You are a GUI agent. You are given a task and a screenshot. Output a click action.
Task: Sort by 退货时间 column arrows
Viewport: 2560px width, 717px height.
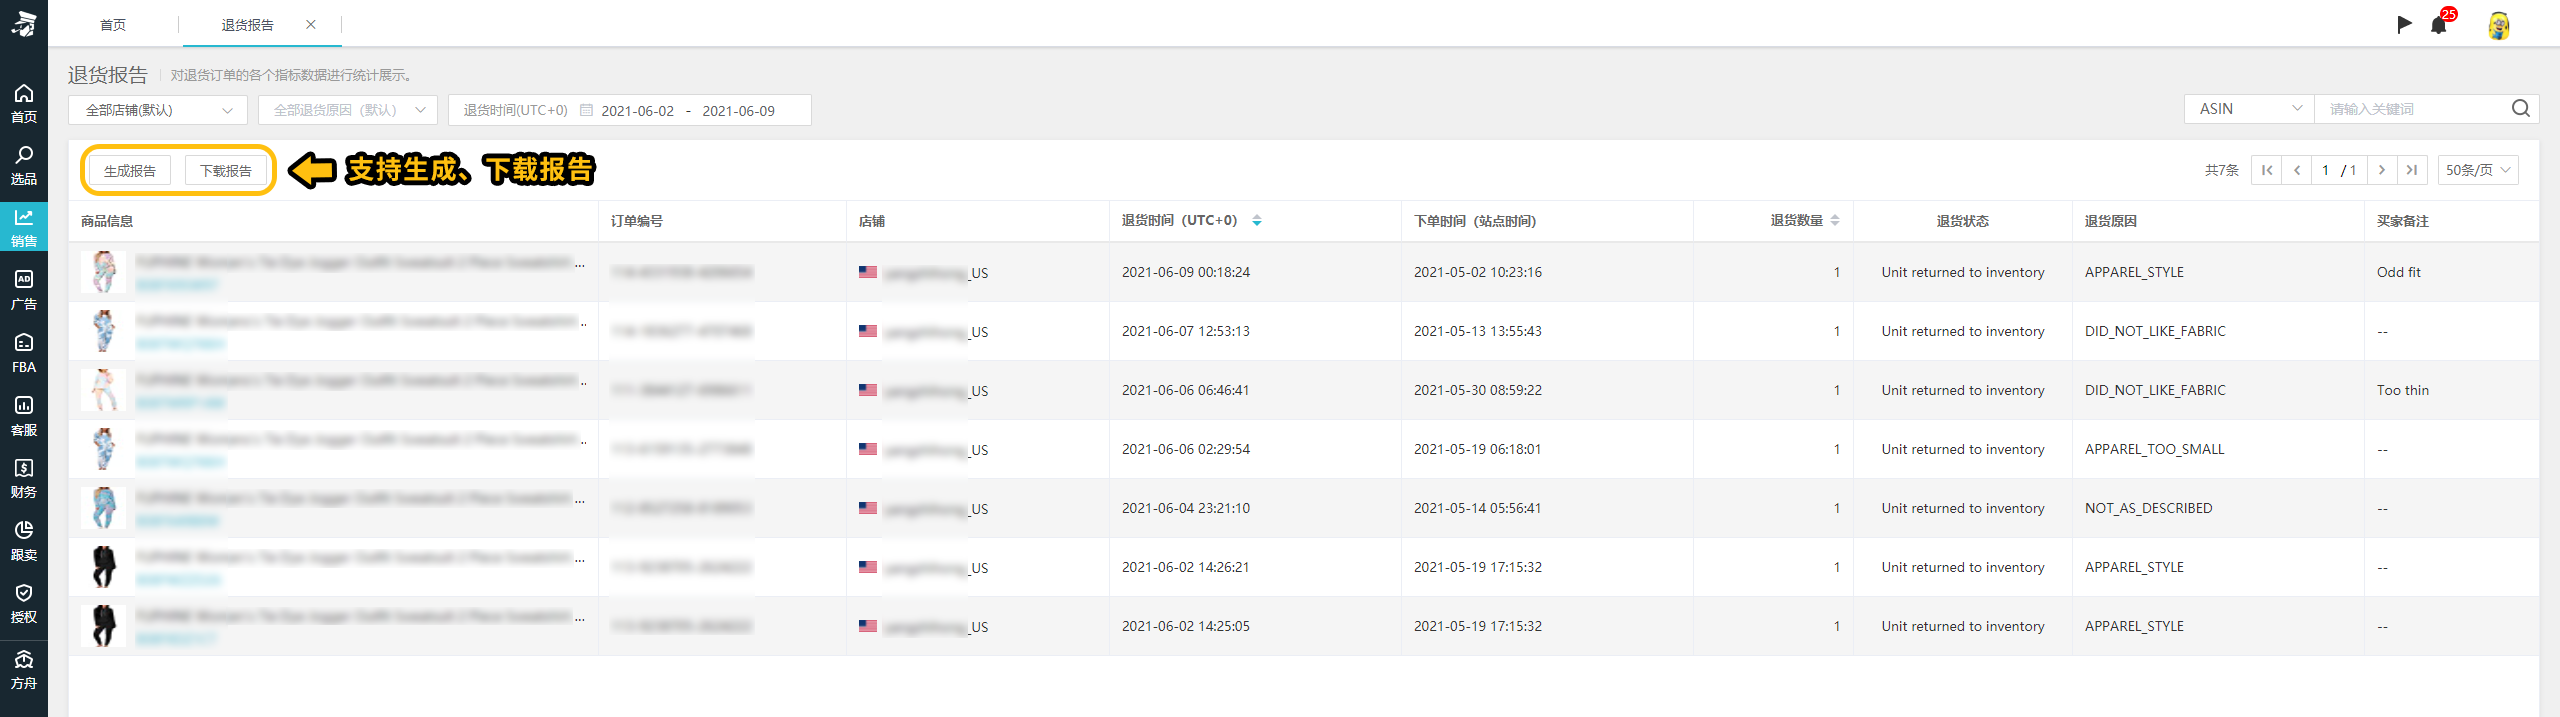click(1257, 221)
